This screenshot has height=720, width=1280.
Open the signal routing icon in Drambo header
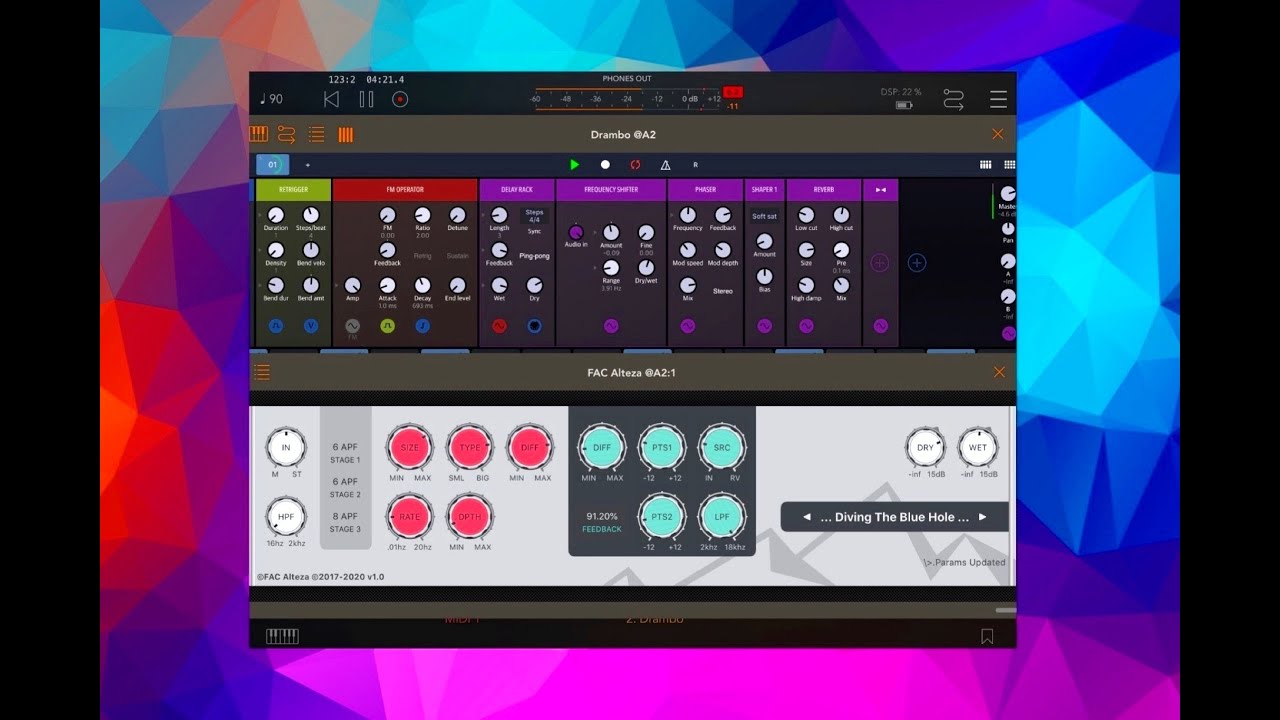tap(287, 134)
